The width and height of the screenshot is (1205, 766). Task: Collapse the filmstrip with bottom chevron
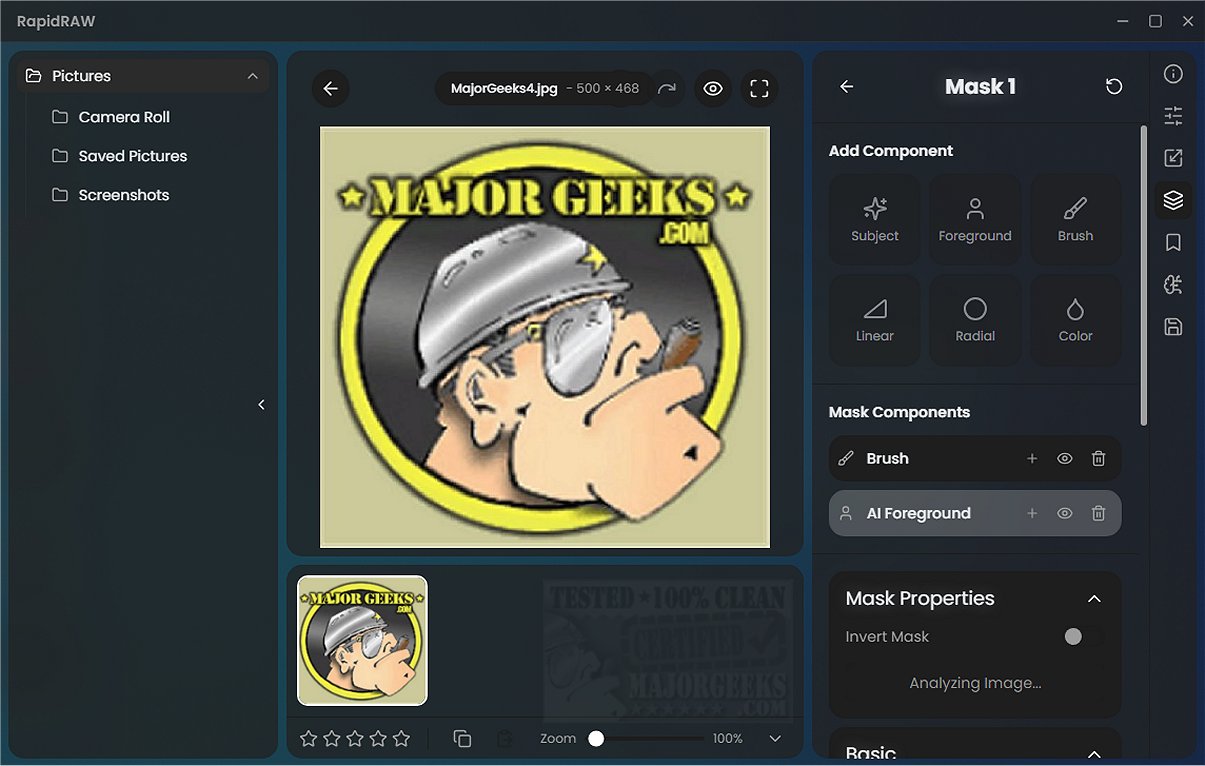click(x=775, y=739)
